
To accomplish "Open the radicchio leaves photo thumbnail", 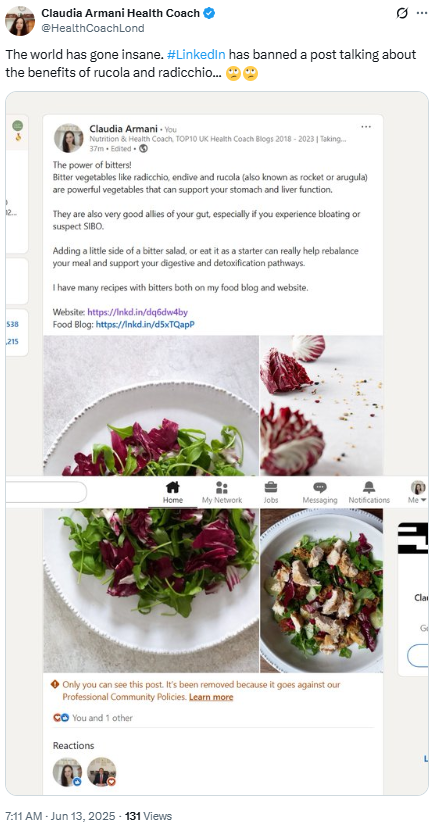I will coord(321,405).
